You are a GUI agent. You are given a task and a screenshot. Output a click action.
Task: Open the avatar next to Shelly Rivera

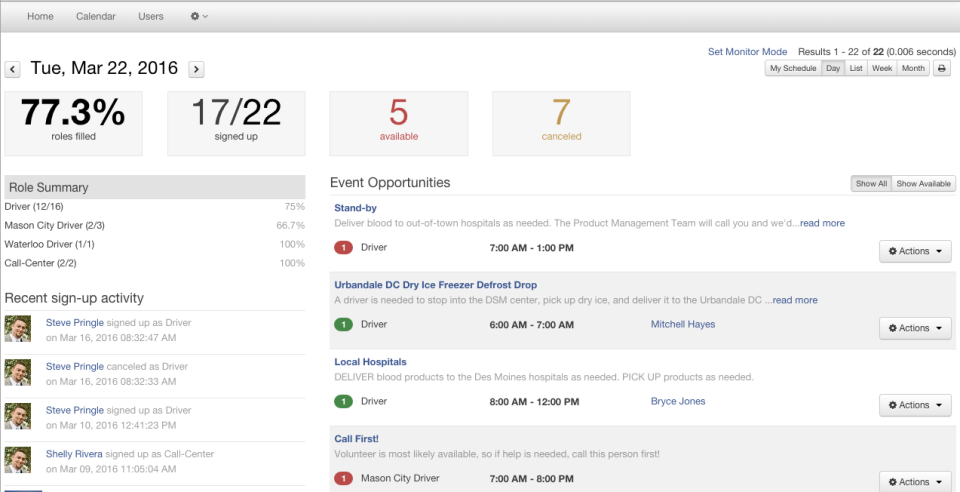(18, 461)
